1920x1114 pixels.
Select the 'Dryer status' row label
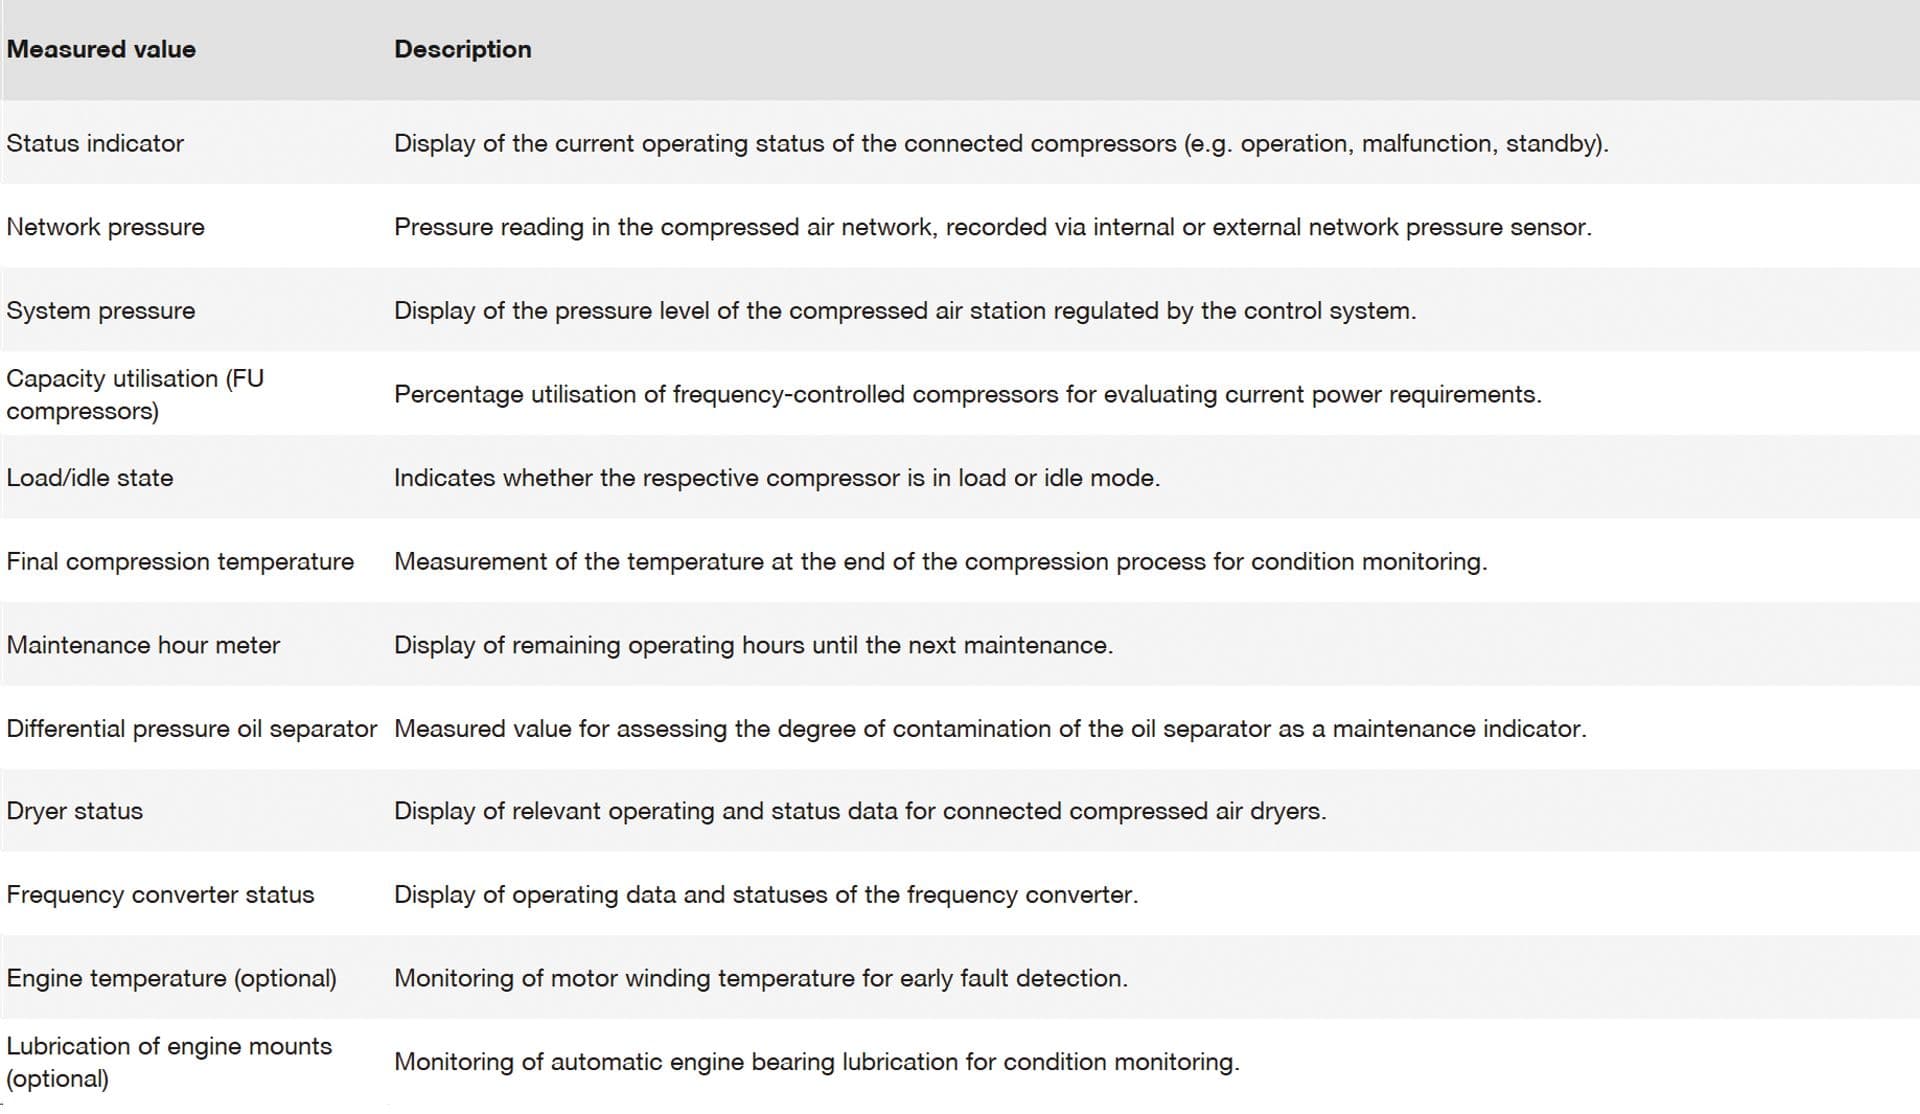pyautogui.click(x=75, y=811)
